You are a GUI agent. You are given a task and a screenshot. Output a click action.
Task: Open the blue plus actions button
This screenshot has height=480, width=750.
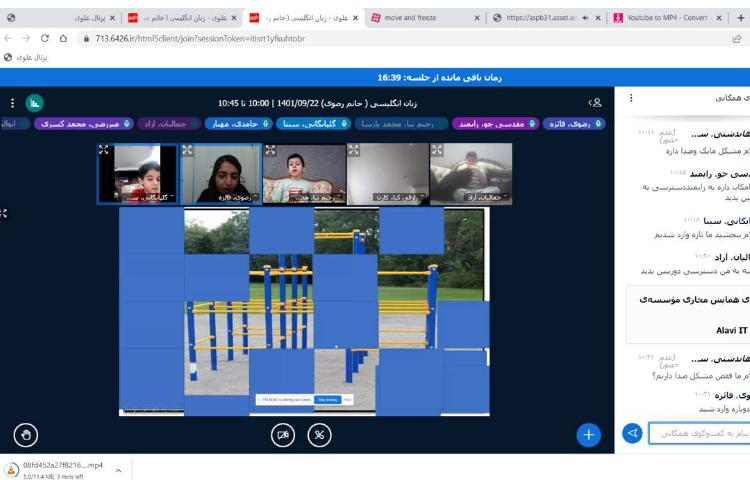pyautogui.click(x=589, y=434)
